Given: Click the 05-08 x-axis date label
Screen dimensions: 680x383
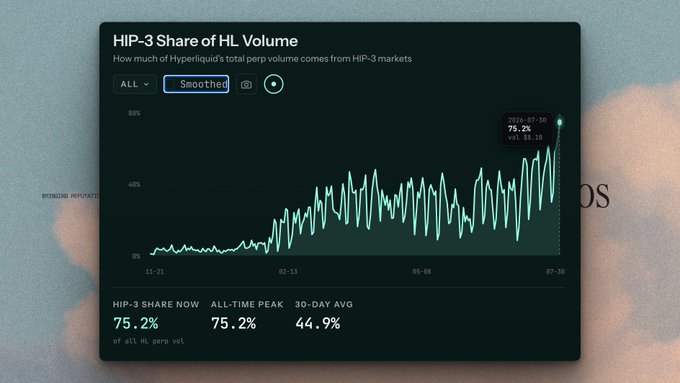Looking at the screenshot, I should point(422,272).
